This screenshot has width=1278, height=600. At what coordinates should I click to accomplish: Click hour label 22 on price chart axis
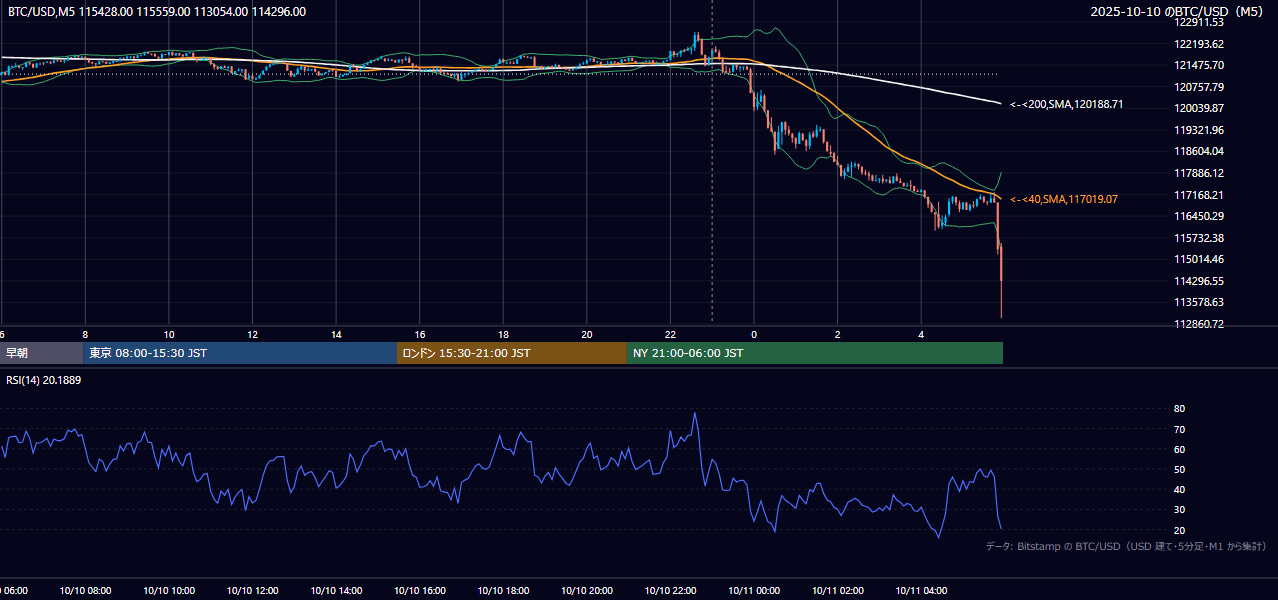671,335
